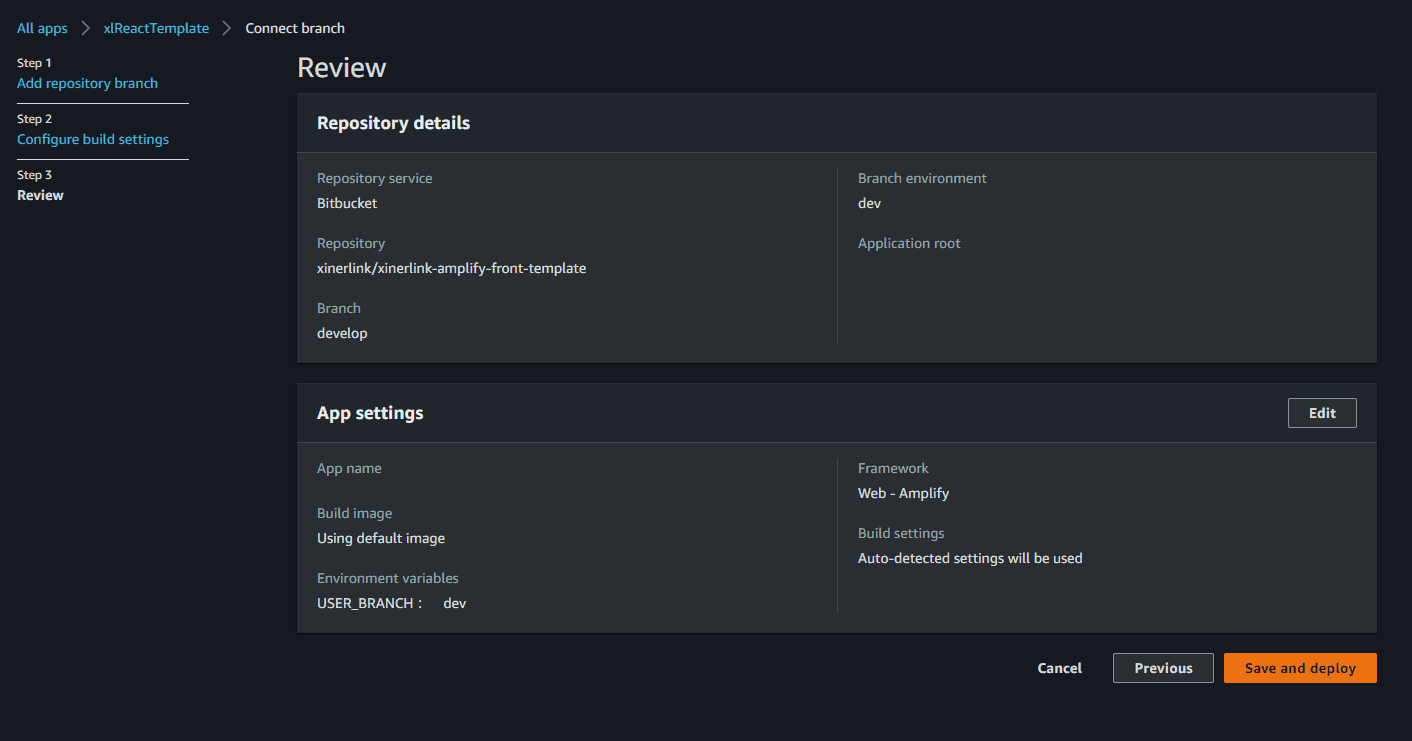1412x741 pixels.
Task: Click the chevron separator before Connect branch
Action: [x=227, y=28]
